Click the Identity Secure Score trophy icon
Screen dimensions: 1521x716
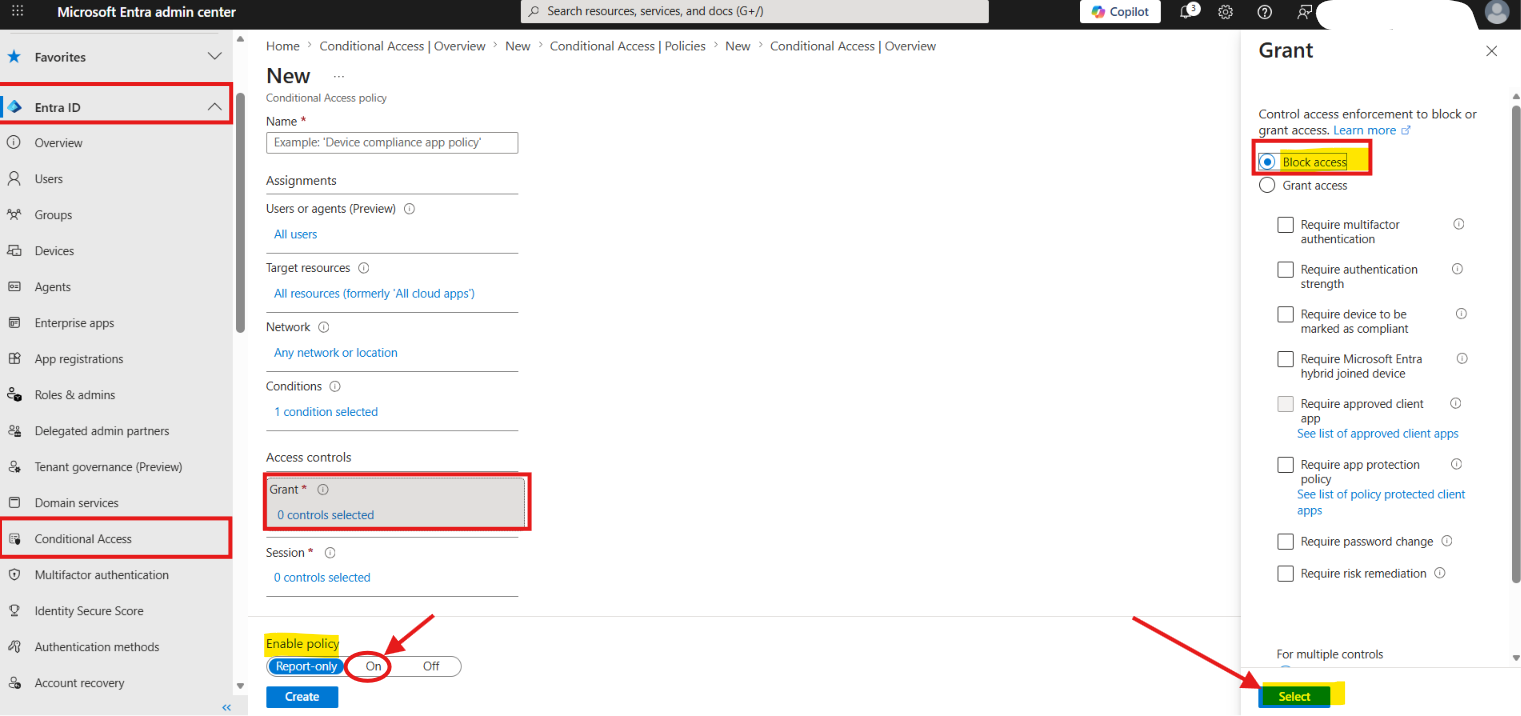pyautogui.click(x=14, y=611)
